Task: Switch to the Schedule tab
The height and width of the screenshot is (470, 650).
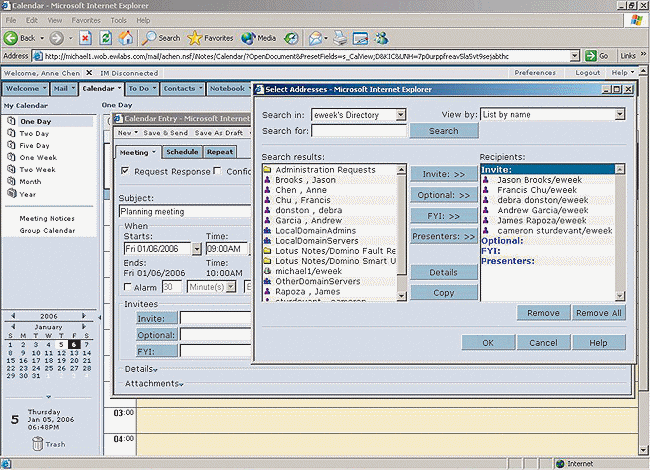Action: [182, 152]
